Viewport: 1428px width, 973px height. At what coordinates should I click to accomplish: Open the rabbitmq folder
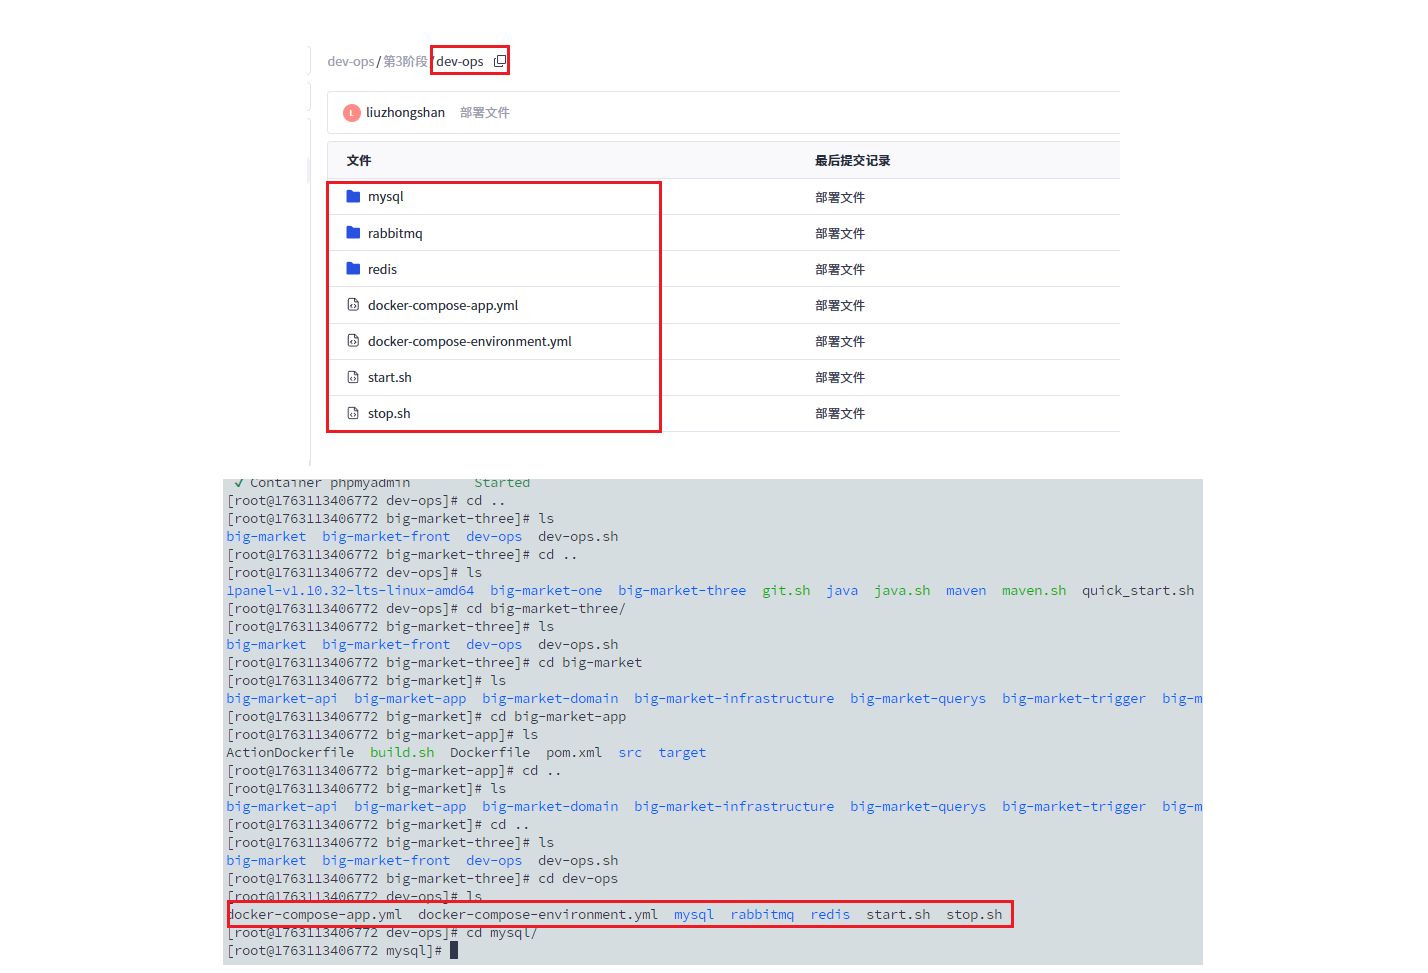coord(396,232)
